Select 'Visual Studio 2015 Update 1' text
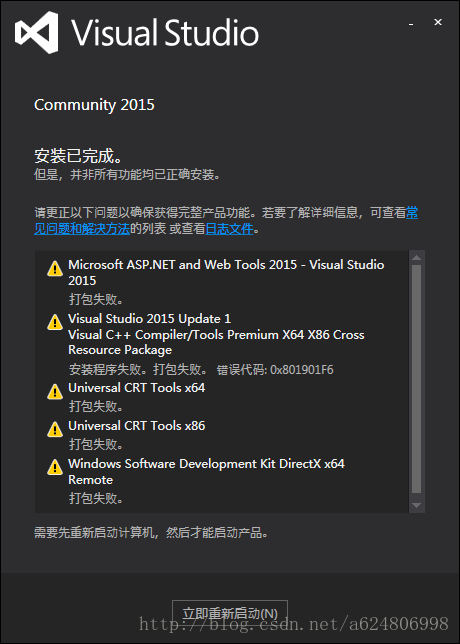The width and height of the screenshot is (460, 644). pos(150,319)
